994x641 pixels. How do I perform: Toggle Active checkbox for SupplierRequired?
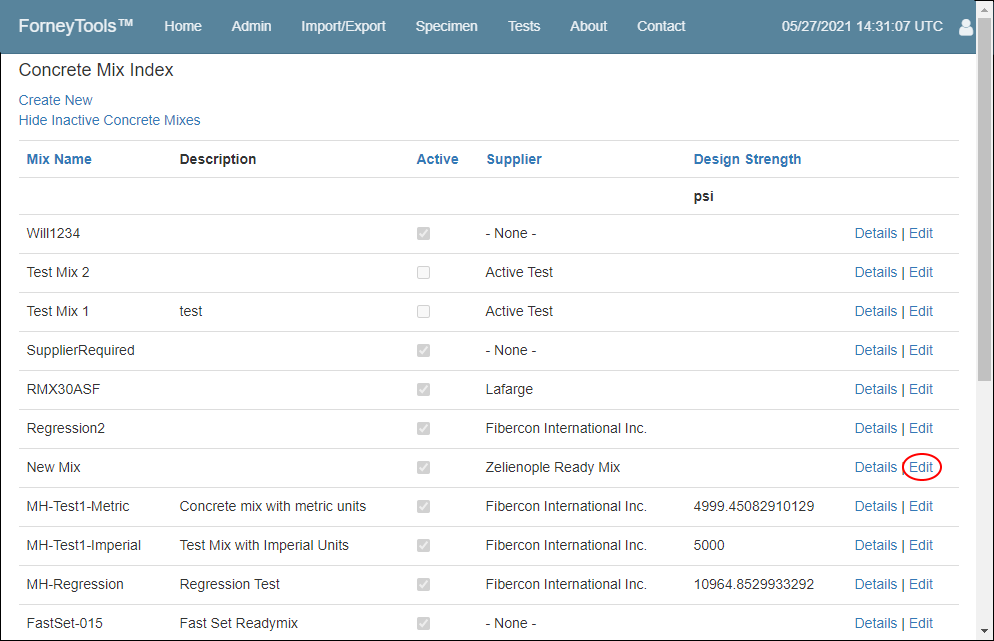coord(423,351)
